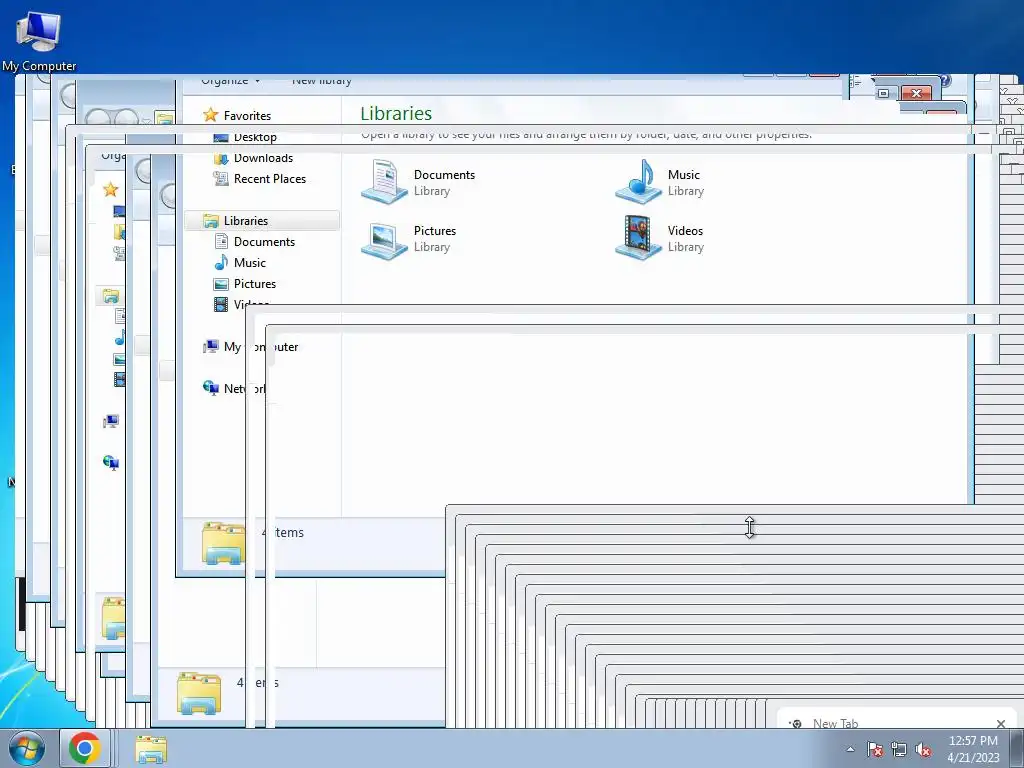The image size is (1024, 768).
Task: Open the Windows Start button
Action: [x=27, y=748]
